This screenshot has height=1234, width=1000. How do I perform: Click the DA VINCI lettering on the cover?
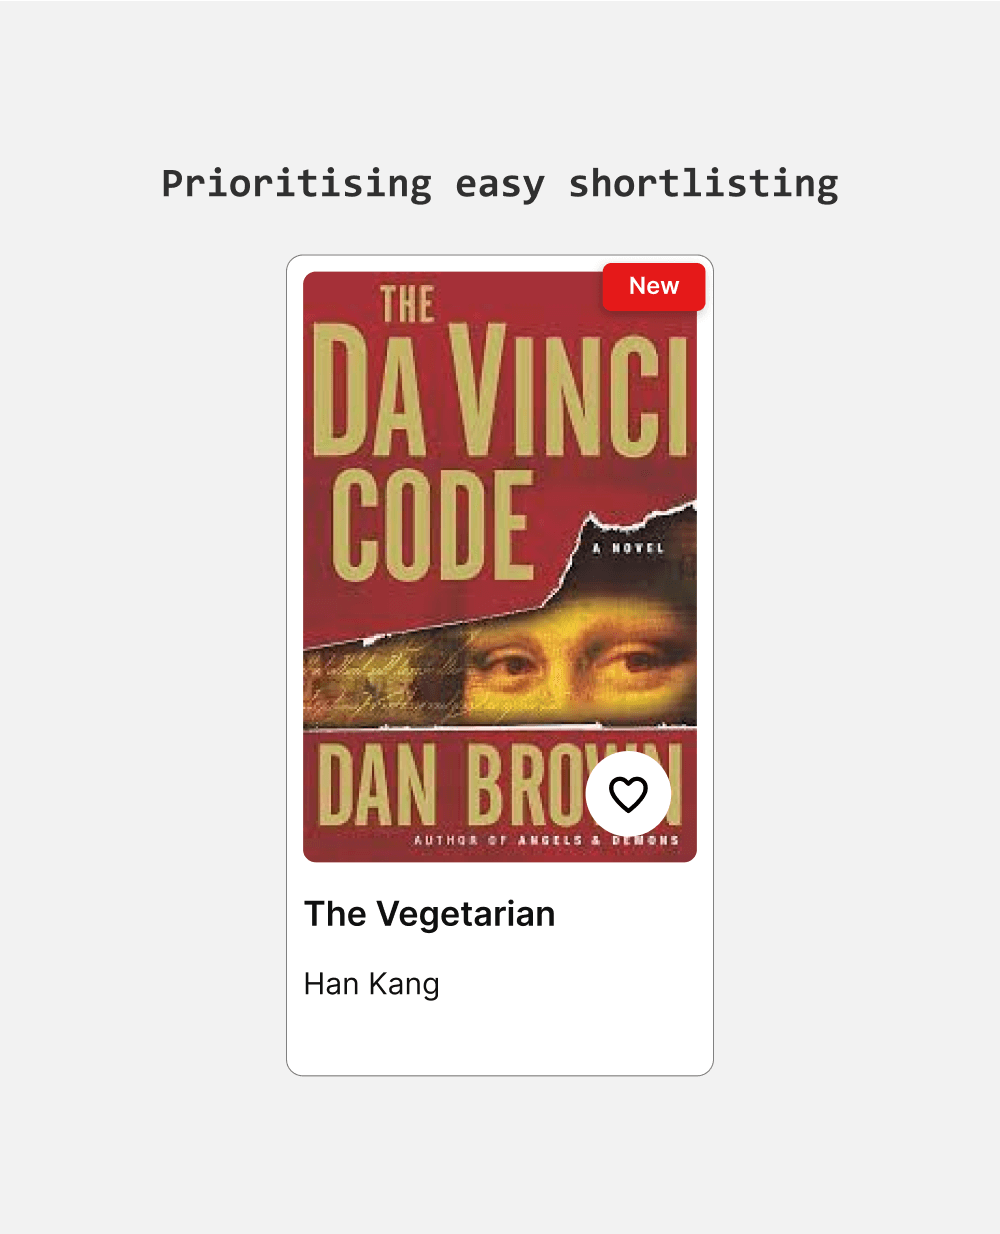point(500,390)
